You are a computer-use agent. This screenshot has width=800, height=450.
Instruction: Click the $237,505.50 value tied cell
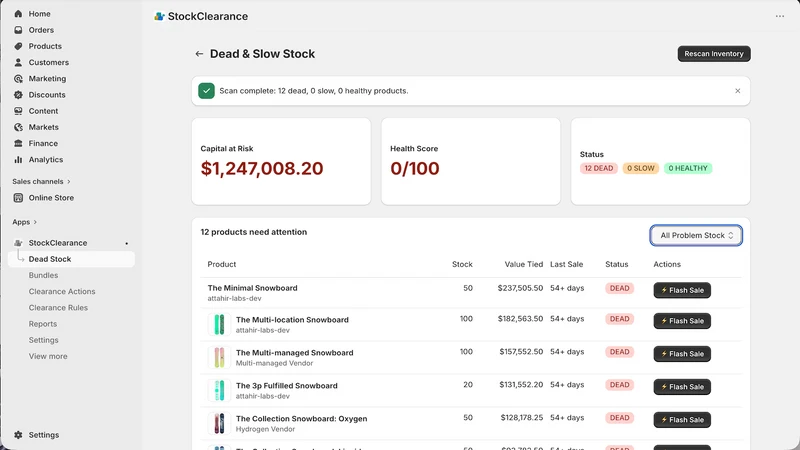tap(520, 288)
